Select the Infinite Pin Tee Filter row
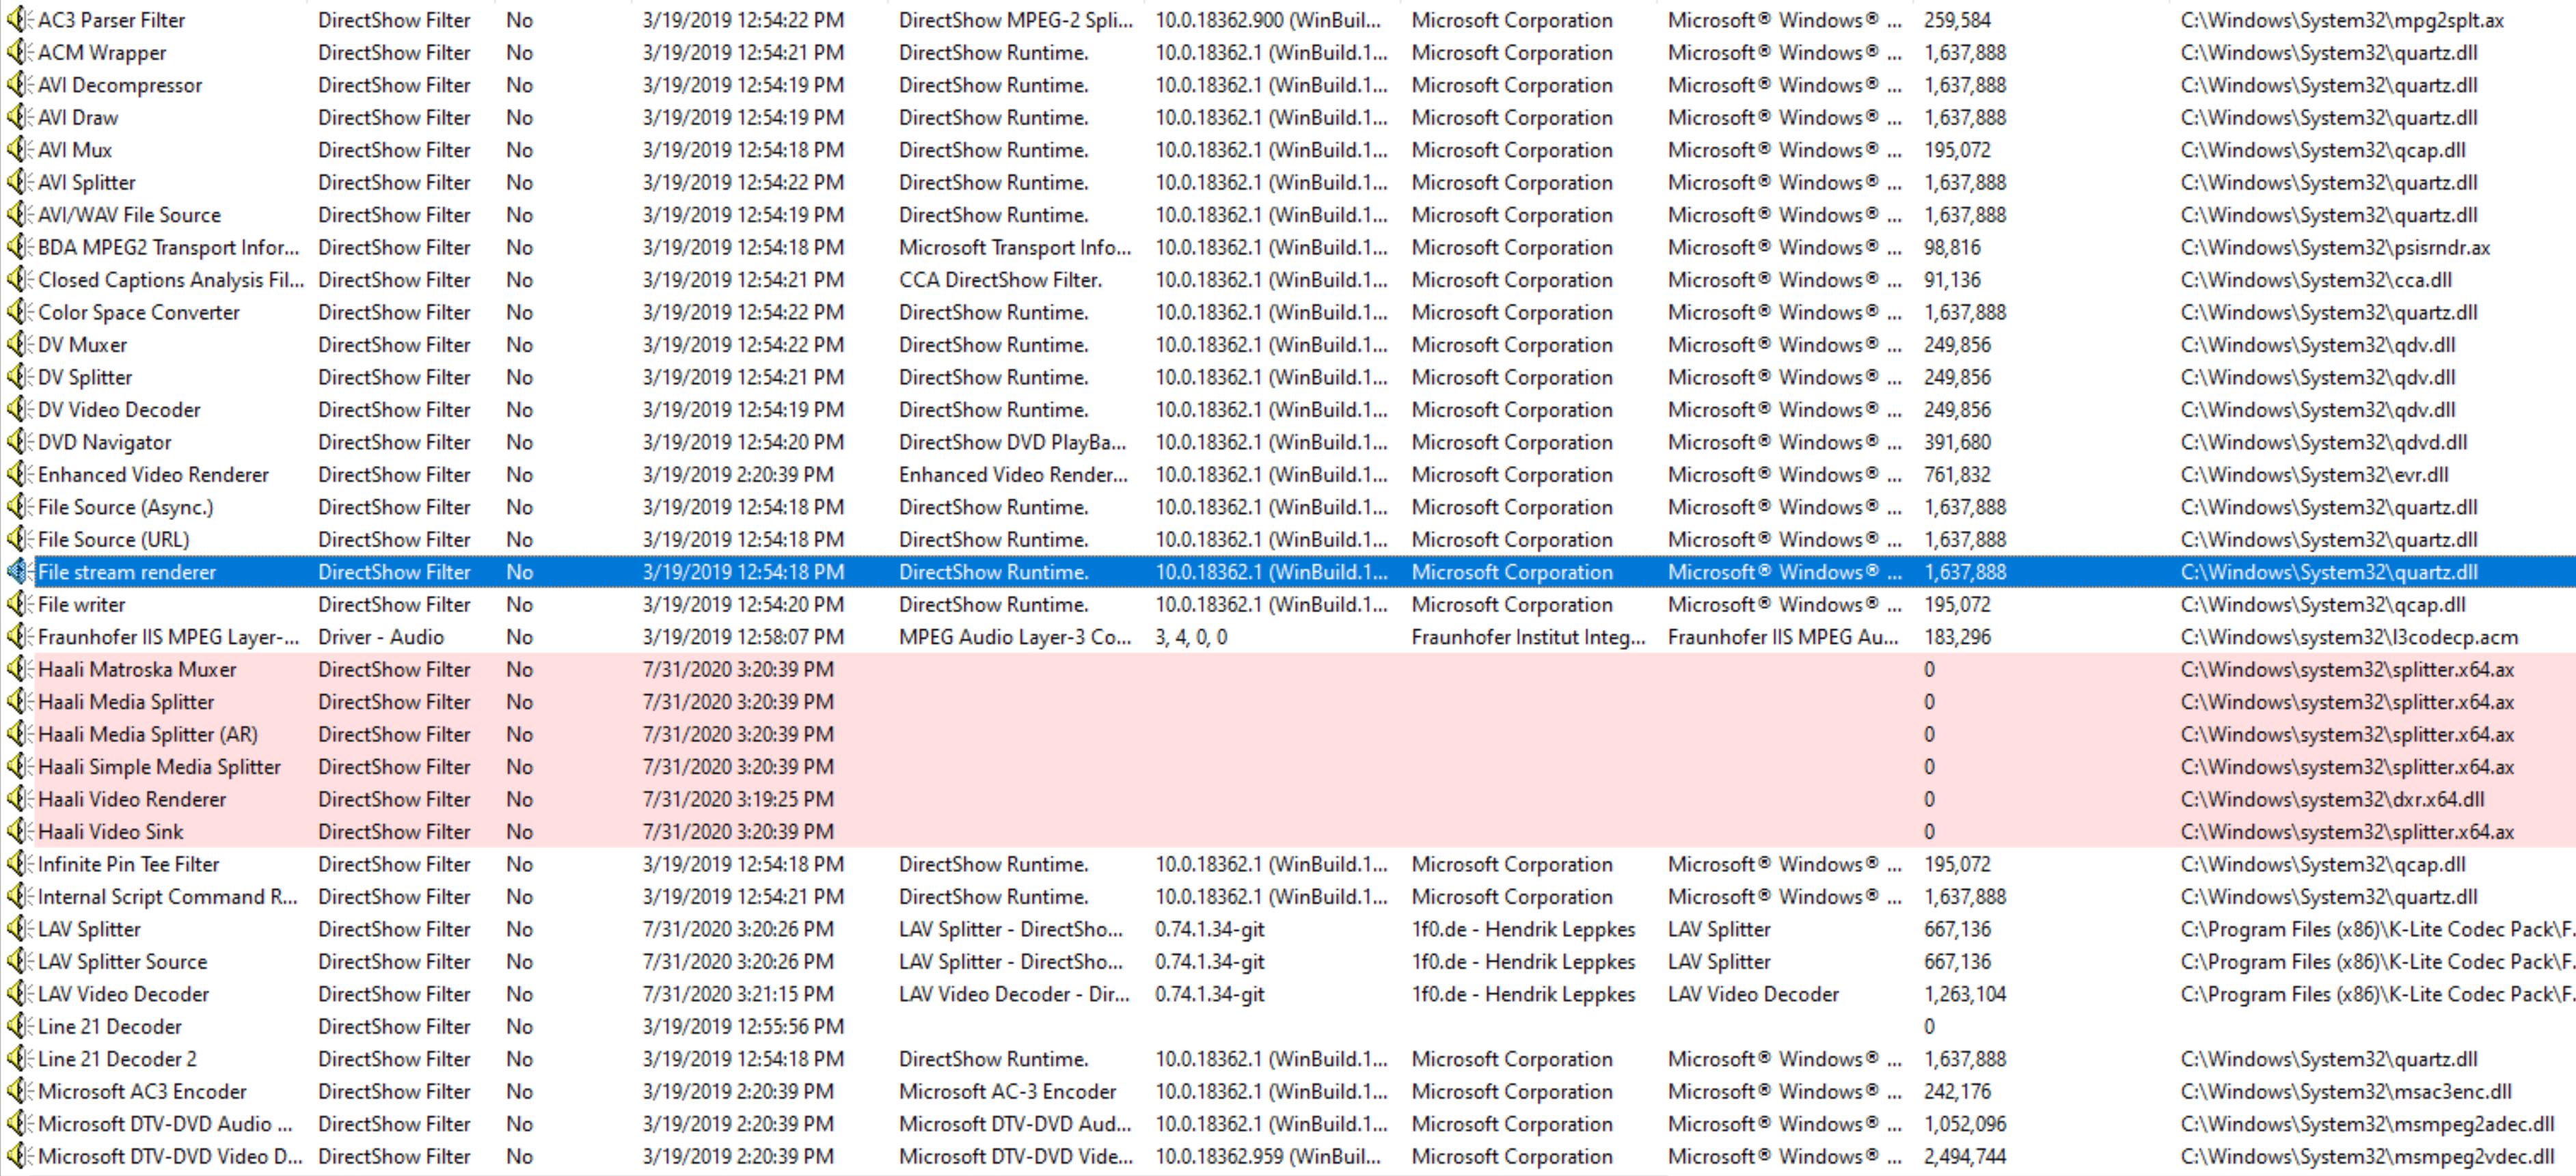This screenshot has width=2576, height=1176. tap(128, 864)
